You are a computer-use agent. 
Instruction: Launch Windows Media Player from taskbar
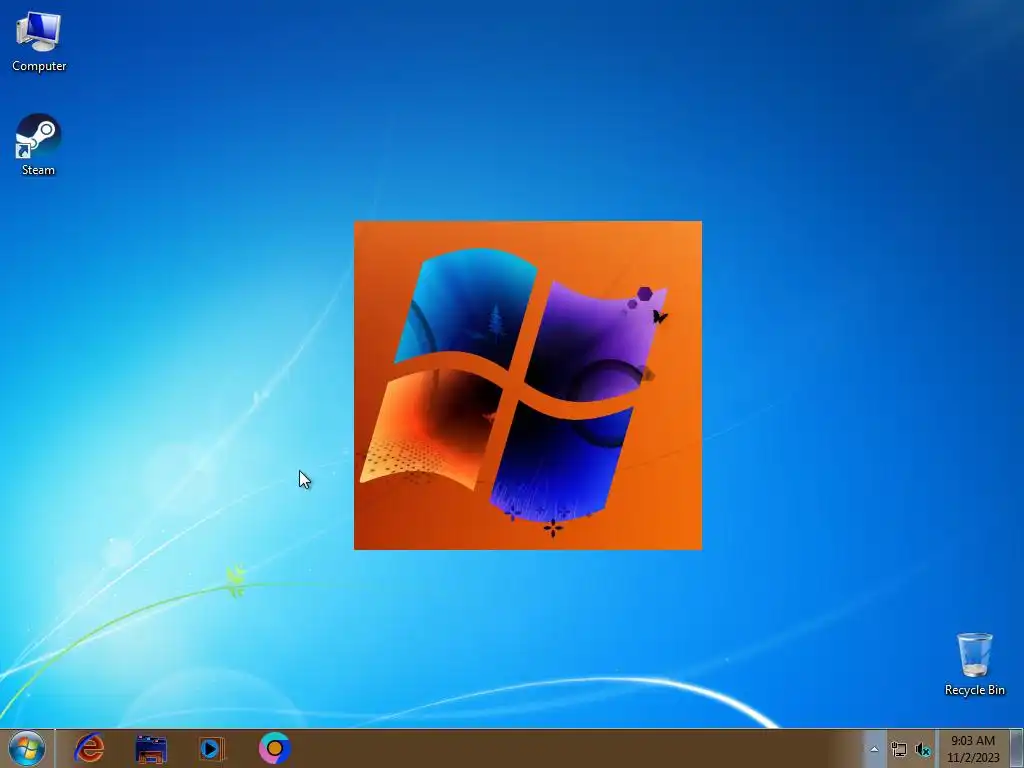tap(212, 749)
